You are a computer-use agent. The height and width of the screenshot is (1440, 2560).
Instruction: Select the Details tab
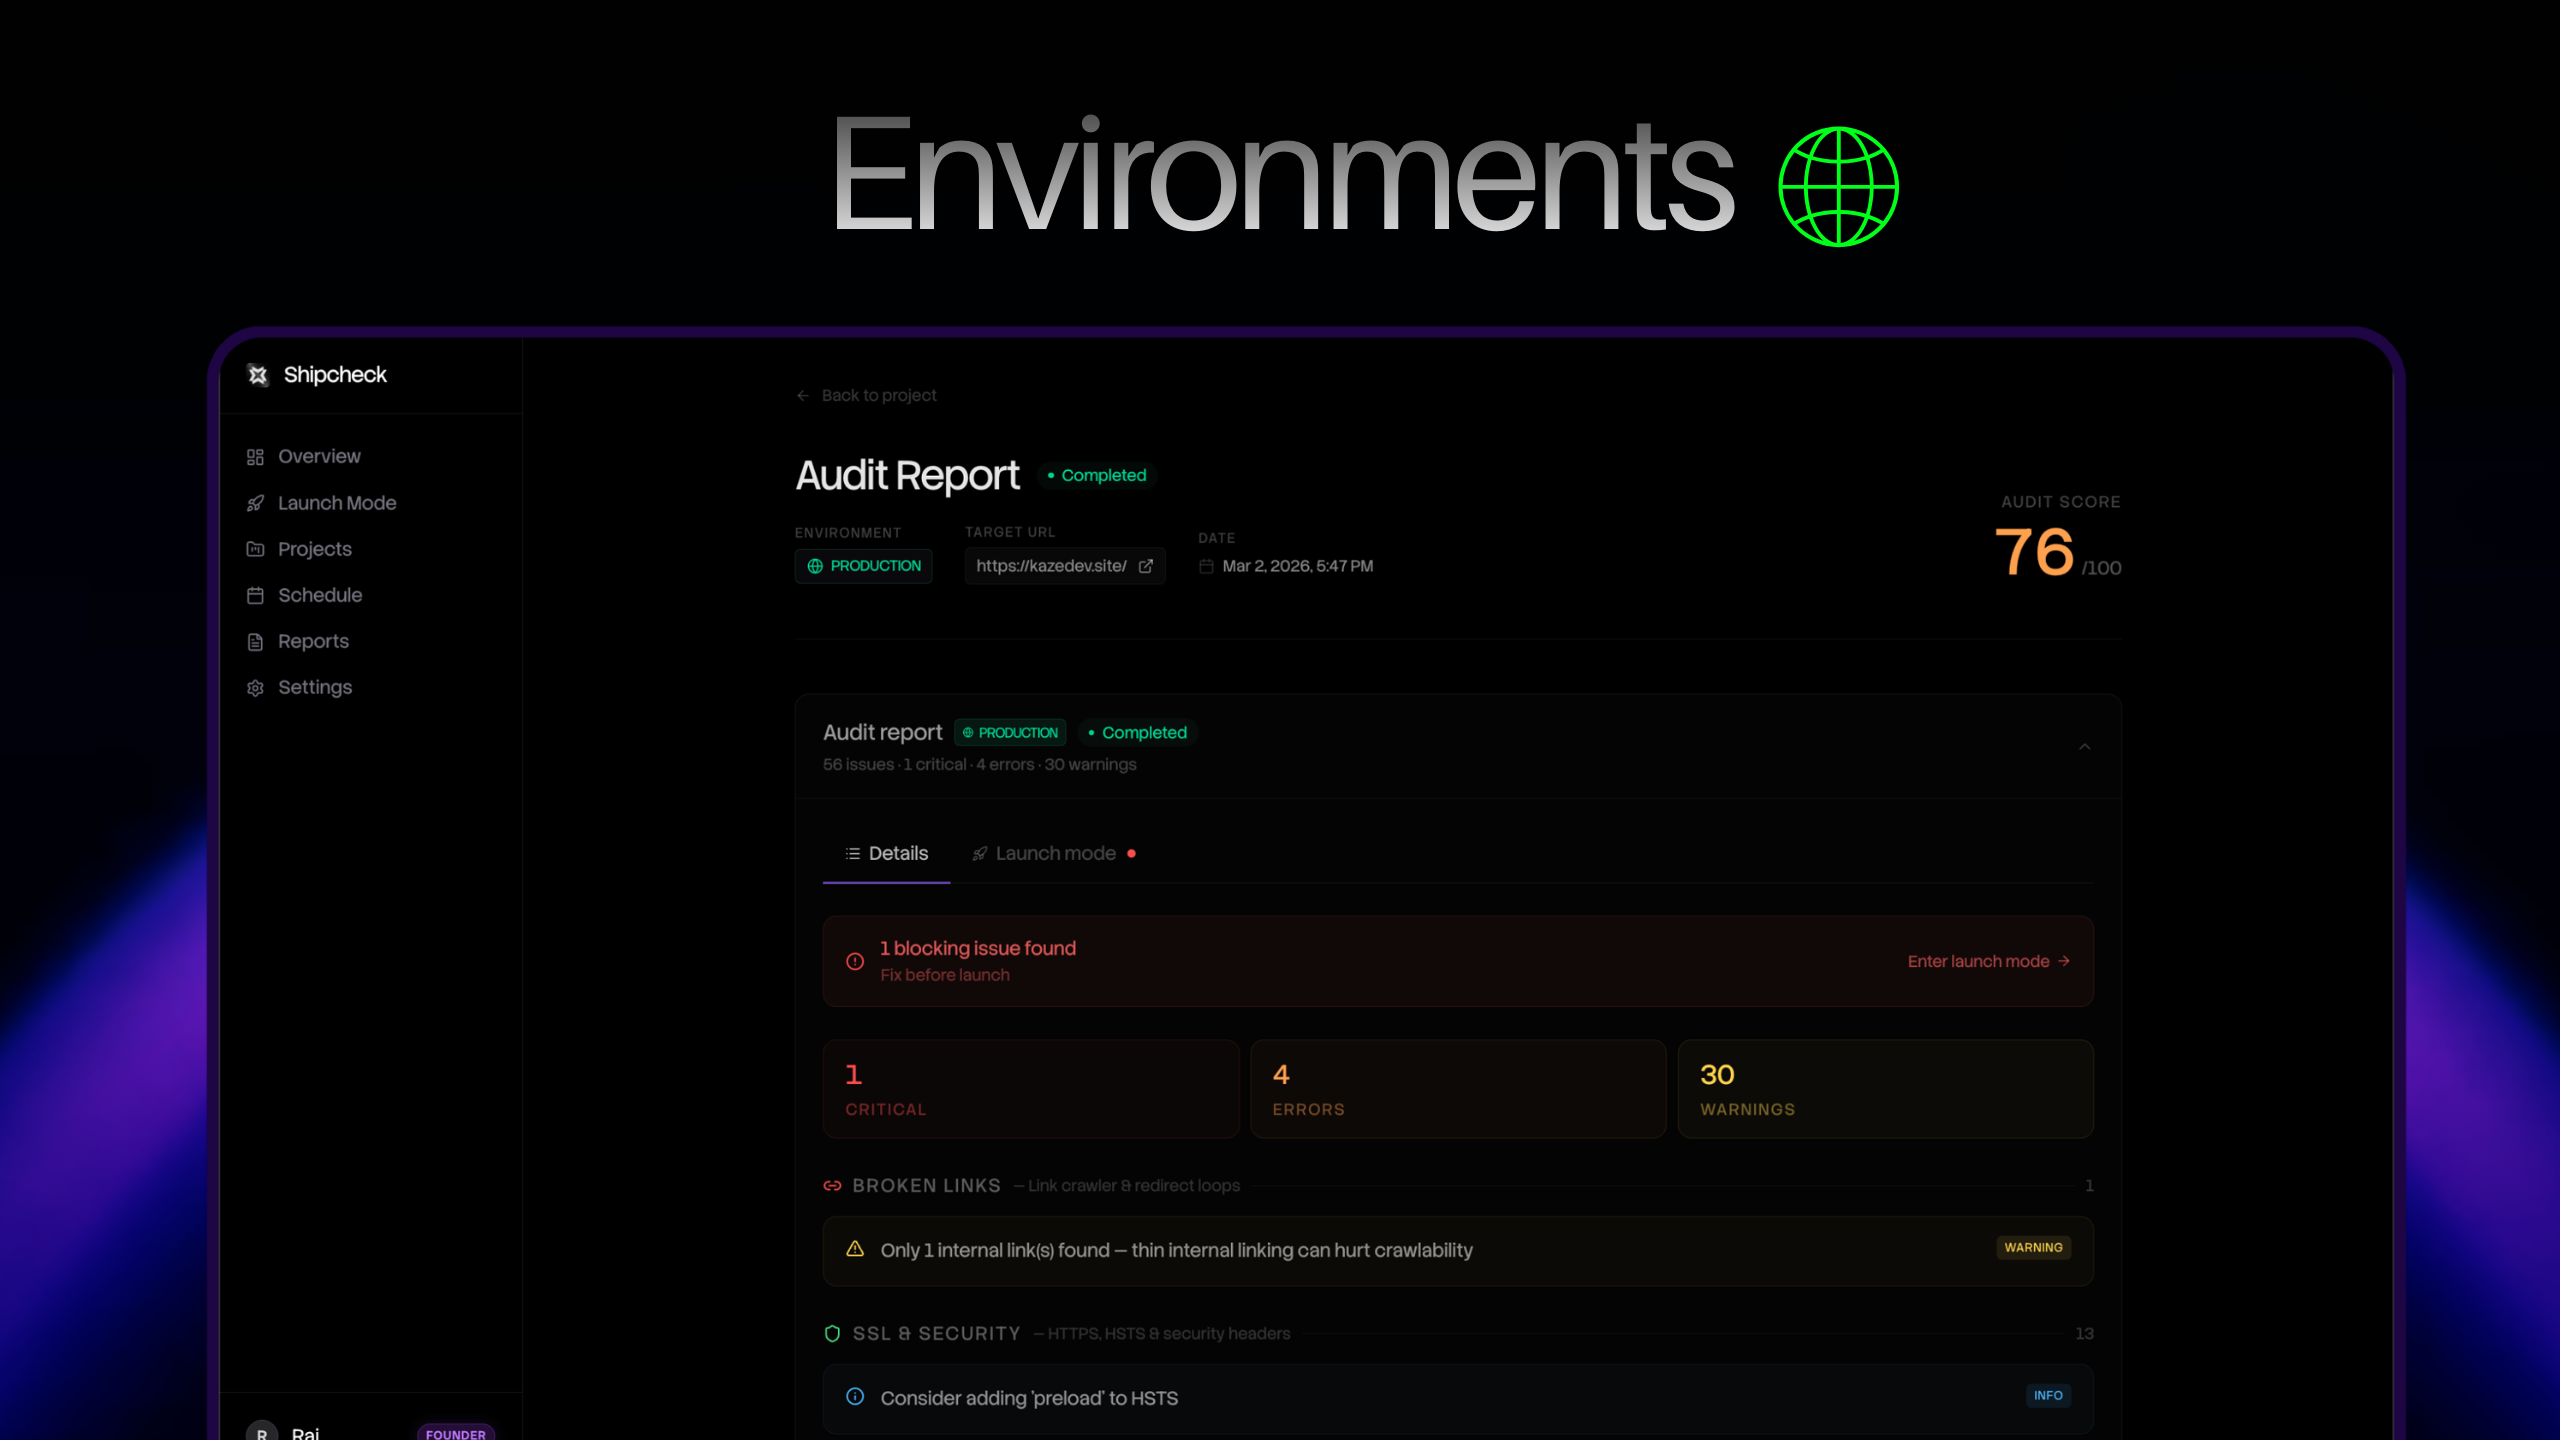click(x=886, y=853)
